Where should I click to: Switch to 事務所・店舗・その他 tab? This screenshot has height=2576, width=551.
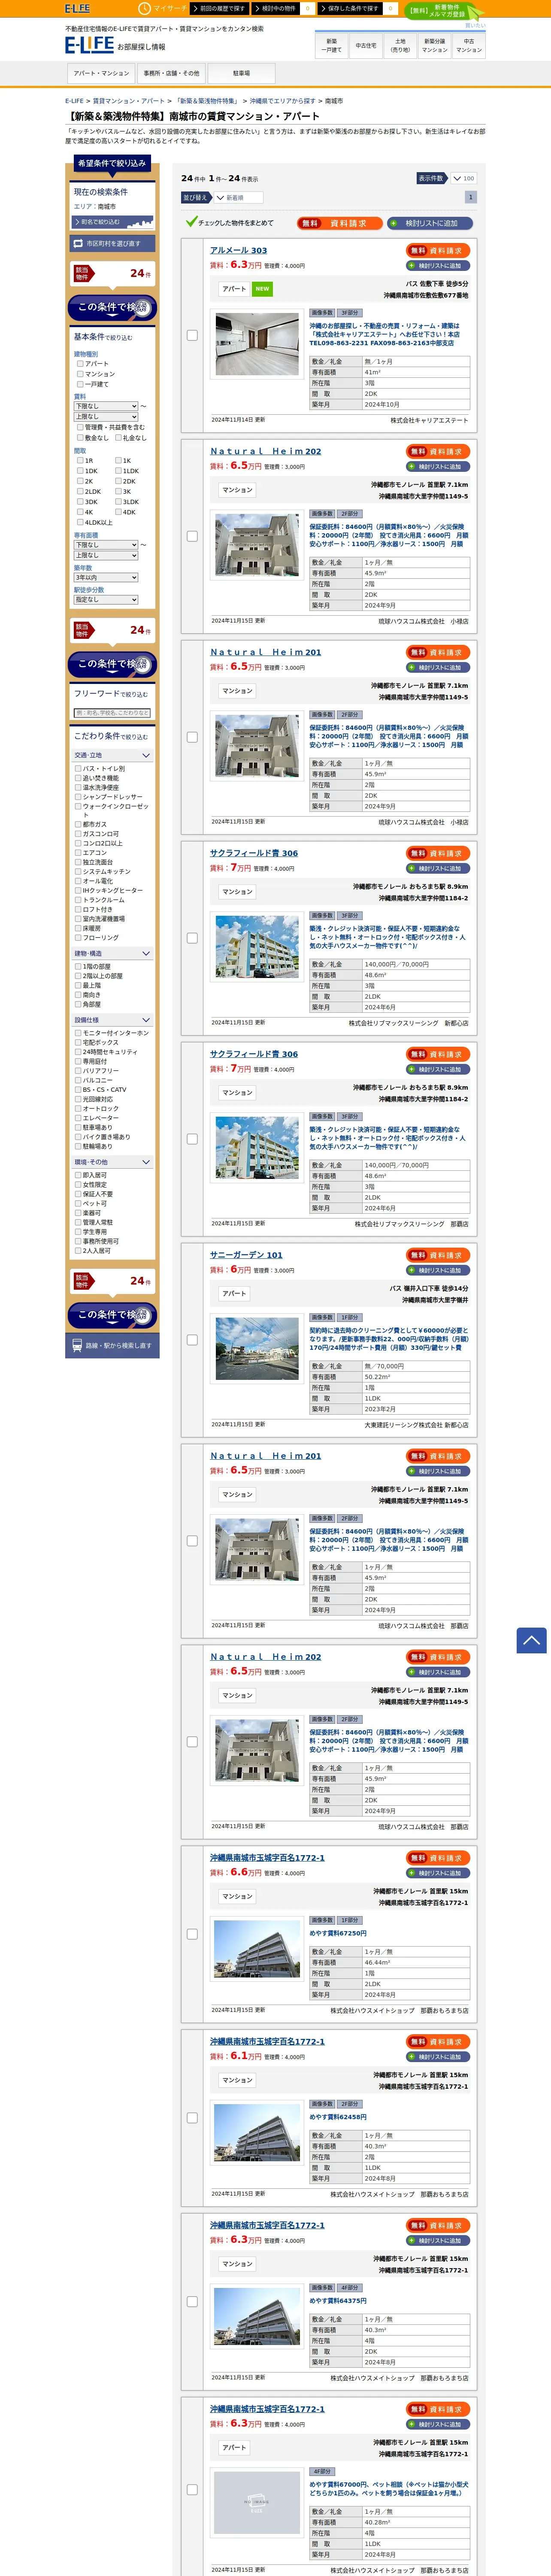tap(171, 74)
